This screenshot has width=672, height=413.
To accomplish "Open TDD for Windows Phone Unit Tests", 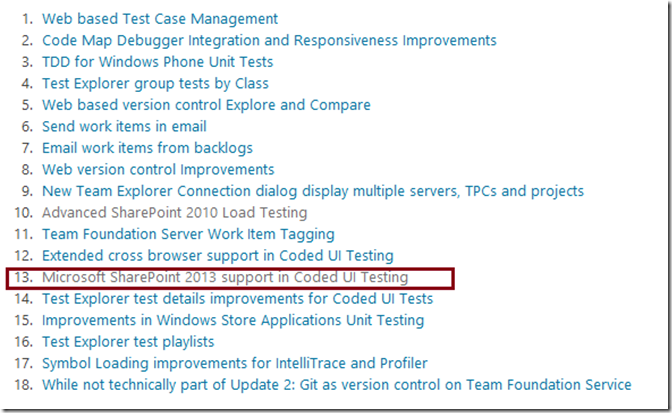I will 155,62.
